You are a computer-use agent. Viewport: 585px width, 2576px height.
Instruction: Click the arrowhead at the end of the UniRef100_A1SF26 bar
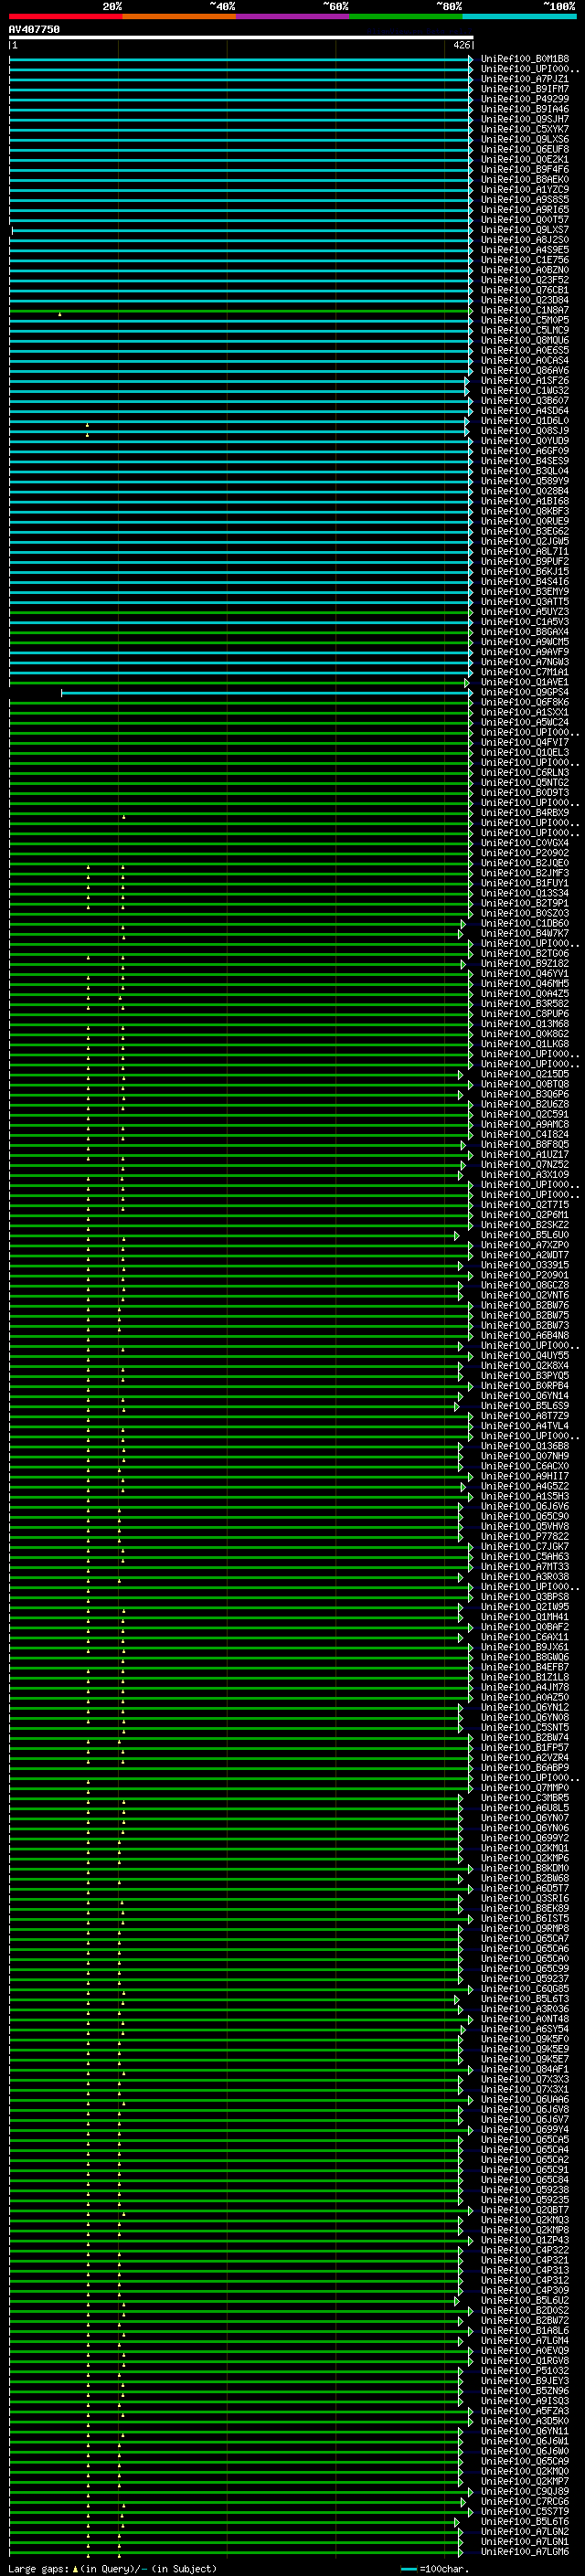coord(467,381)
